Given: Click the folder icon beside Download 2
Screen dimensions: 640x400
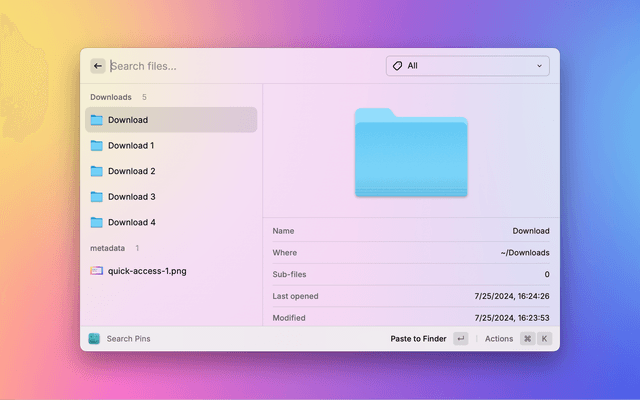Looking at the screenshot, I should pyautogui.click(x=97, y=171).
